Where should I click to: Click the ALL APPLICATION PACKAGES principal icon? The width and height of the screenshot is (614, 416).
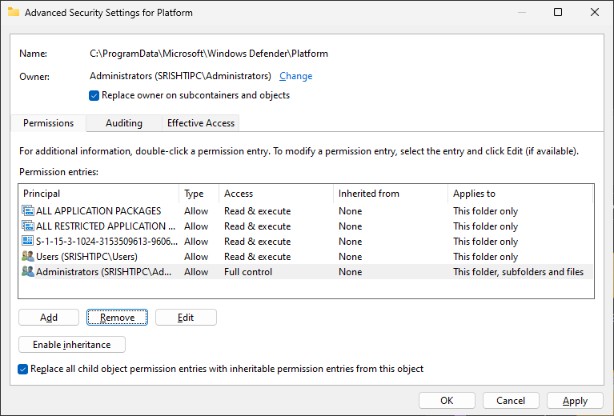[x=27, y=211]
